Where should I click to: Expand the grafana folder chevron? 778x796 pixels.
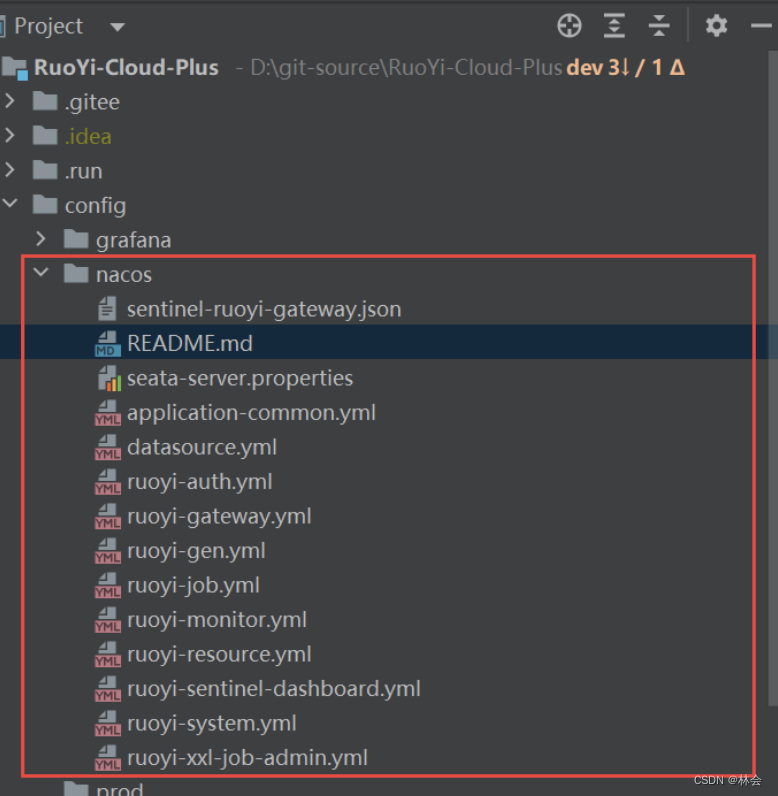coord(41,239)
